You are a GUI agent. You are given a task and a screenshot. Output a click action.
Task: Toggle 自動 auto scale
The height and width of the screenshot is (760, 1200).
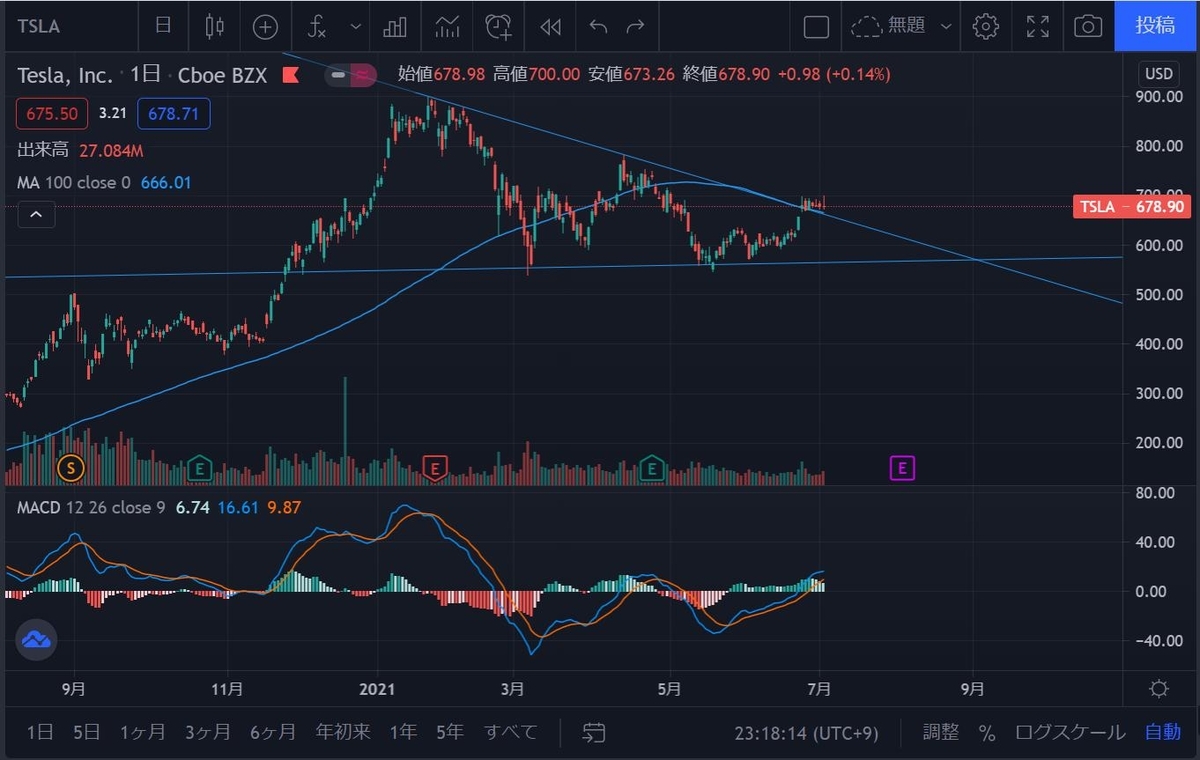coord(1163,732)
